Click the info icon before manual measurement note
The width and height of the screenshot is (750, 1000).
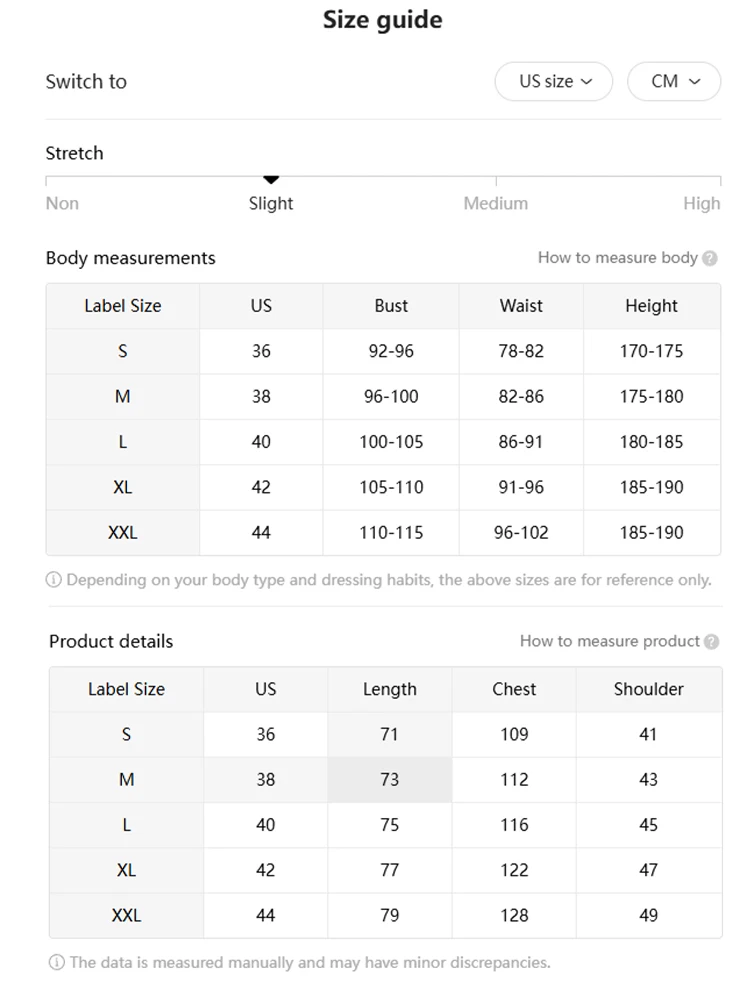(57, 963)
